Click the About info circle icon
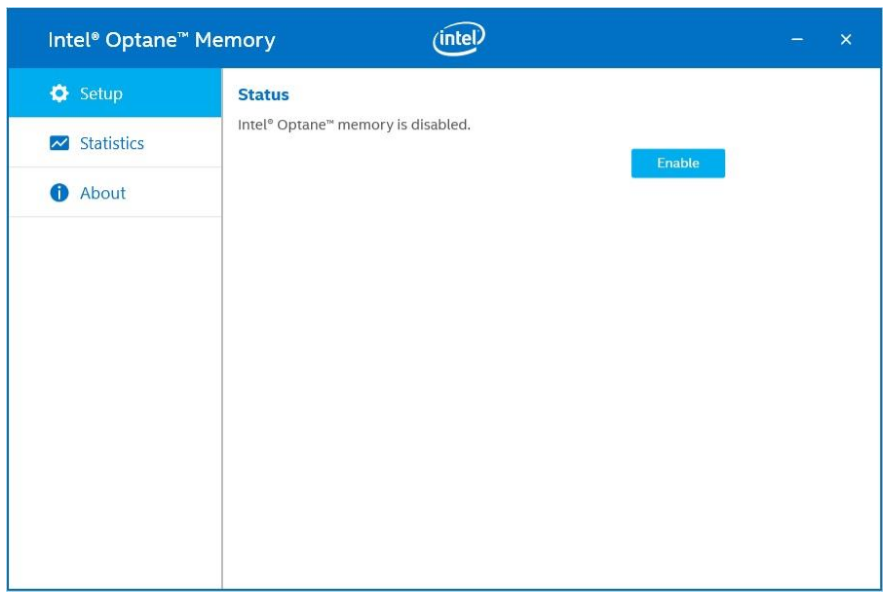 tap(59, 193)
